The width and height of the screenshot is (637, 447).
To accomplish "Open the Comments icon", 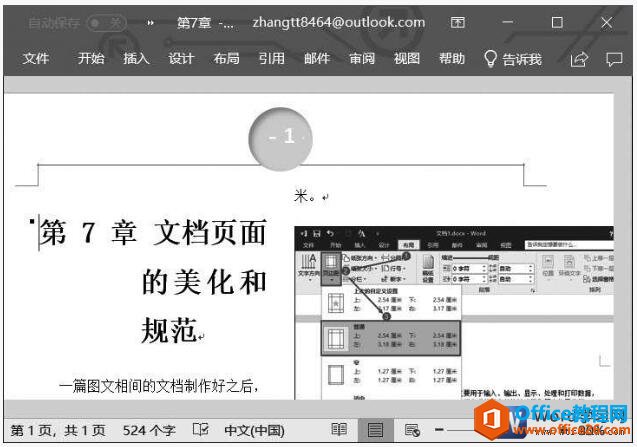I will point(614,59).
